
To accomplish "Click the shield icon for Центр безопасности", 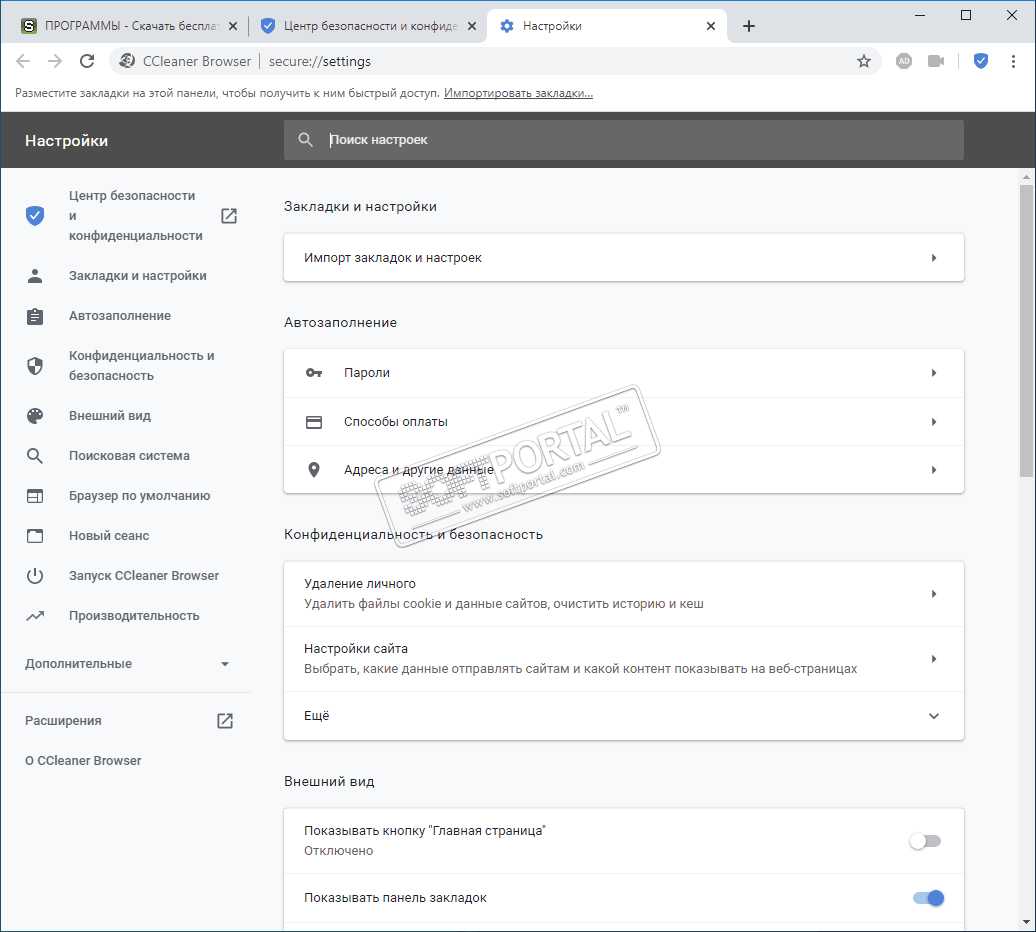I will coord(35,216).
